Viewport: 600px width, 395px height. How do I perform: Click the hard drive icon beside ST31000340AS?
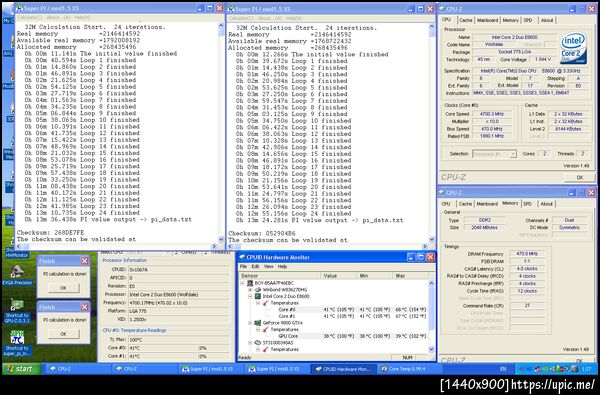258,343
